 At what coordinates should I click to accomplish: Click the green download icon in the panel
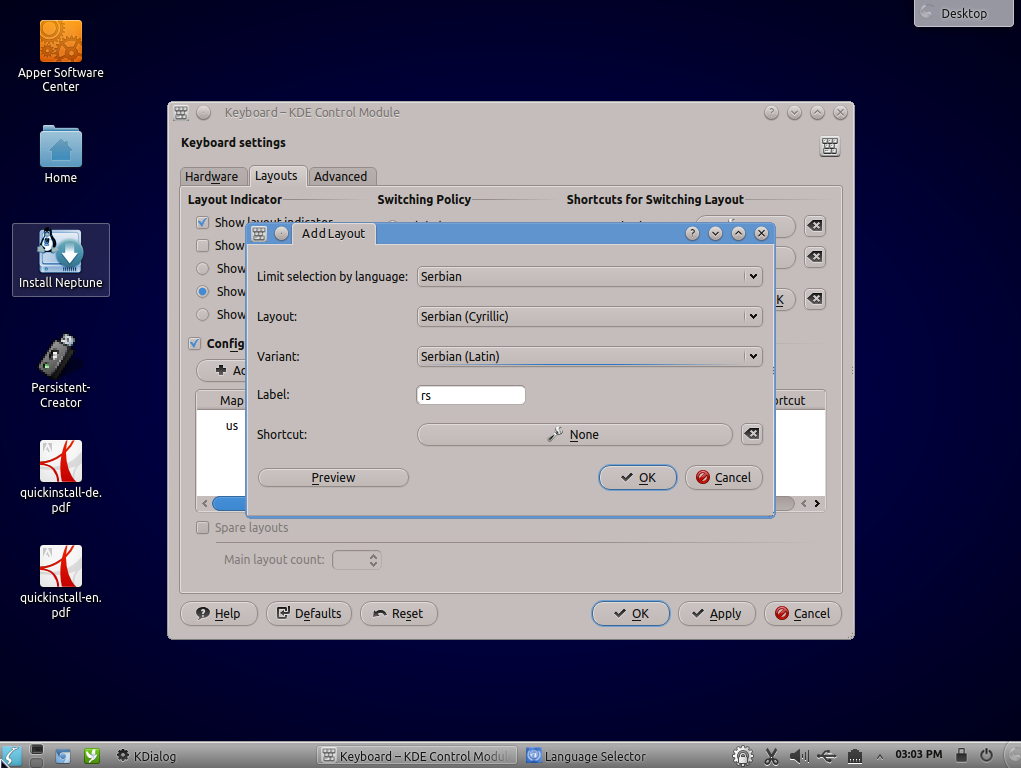pos(92,756)
